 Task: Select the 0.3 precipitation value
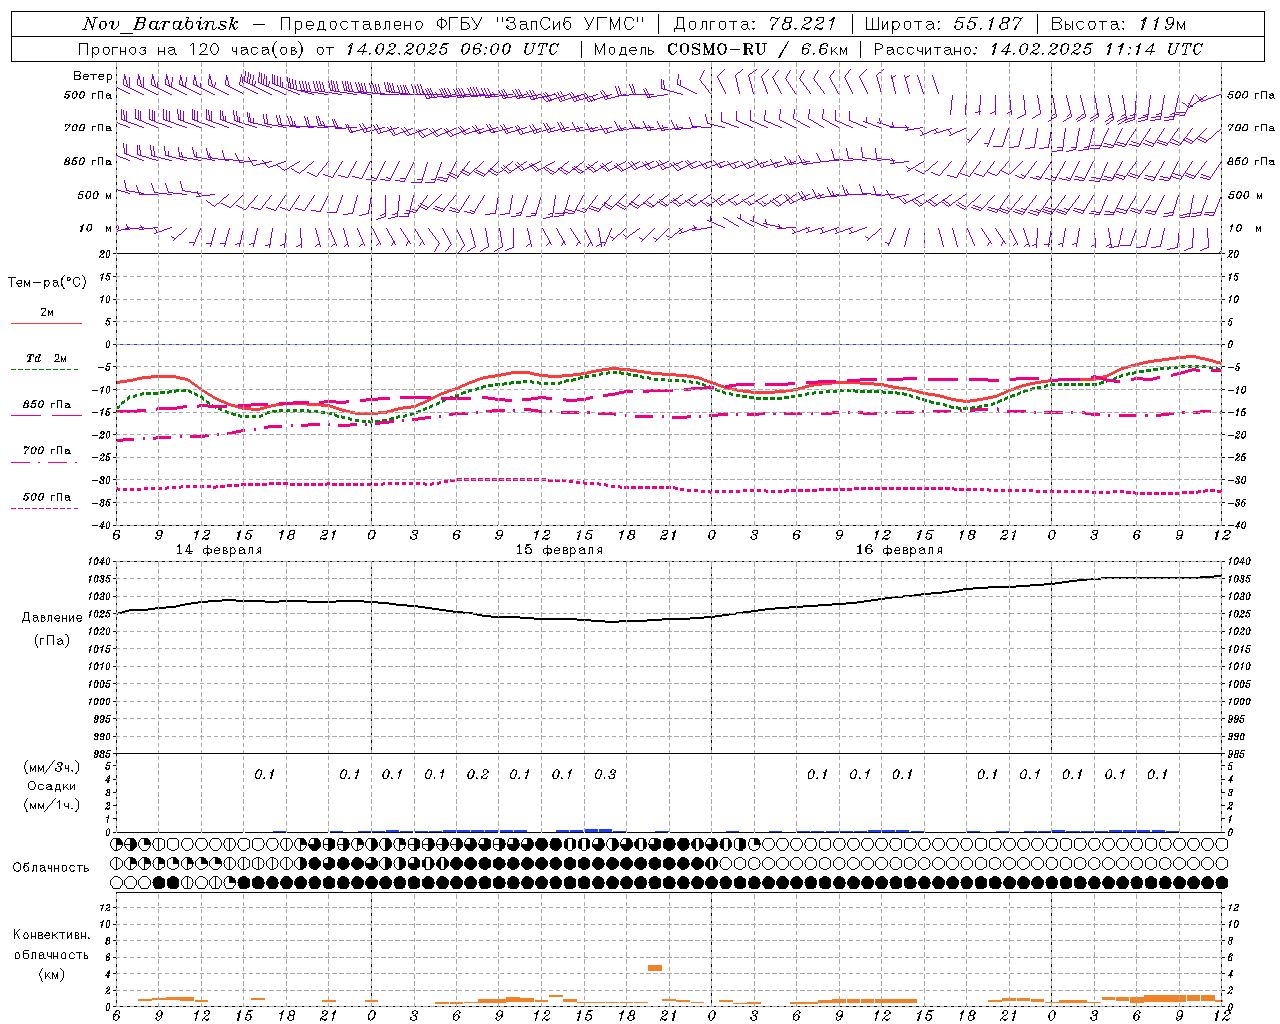605,774
